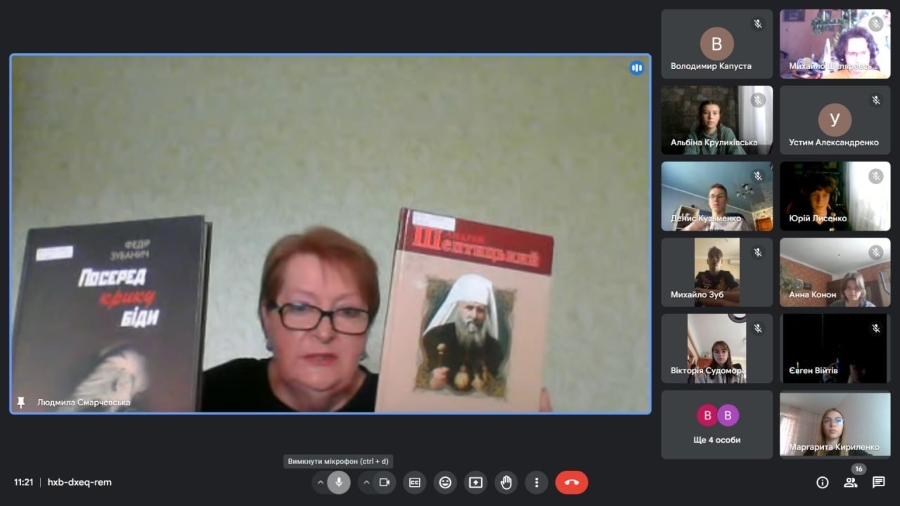This screenshot has height=506, width=900.
Task: Turn off the camera button
Action: [385, 482]
